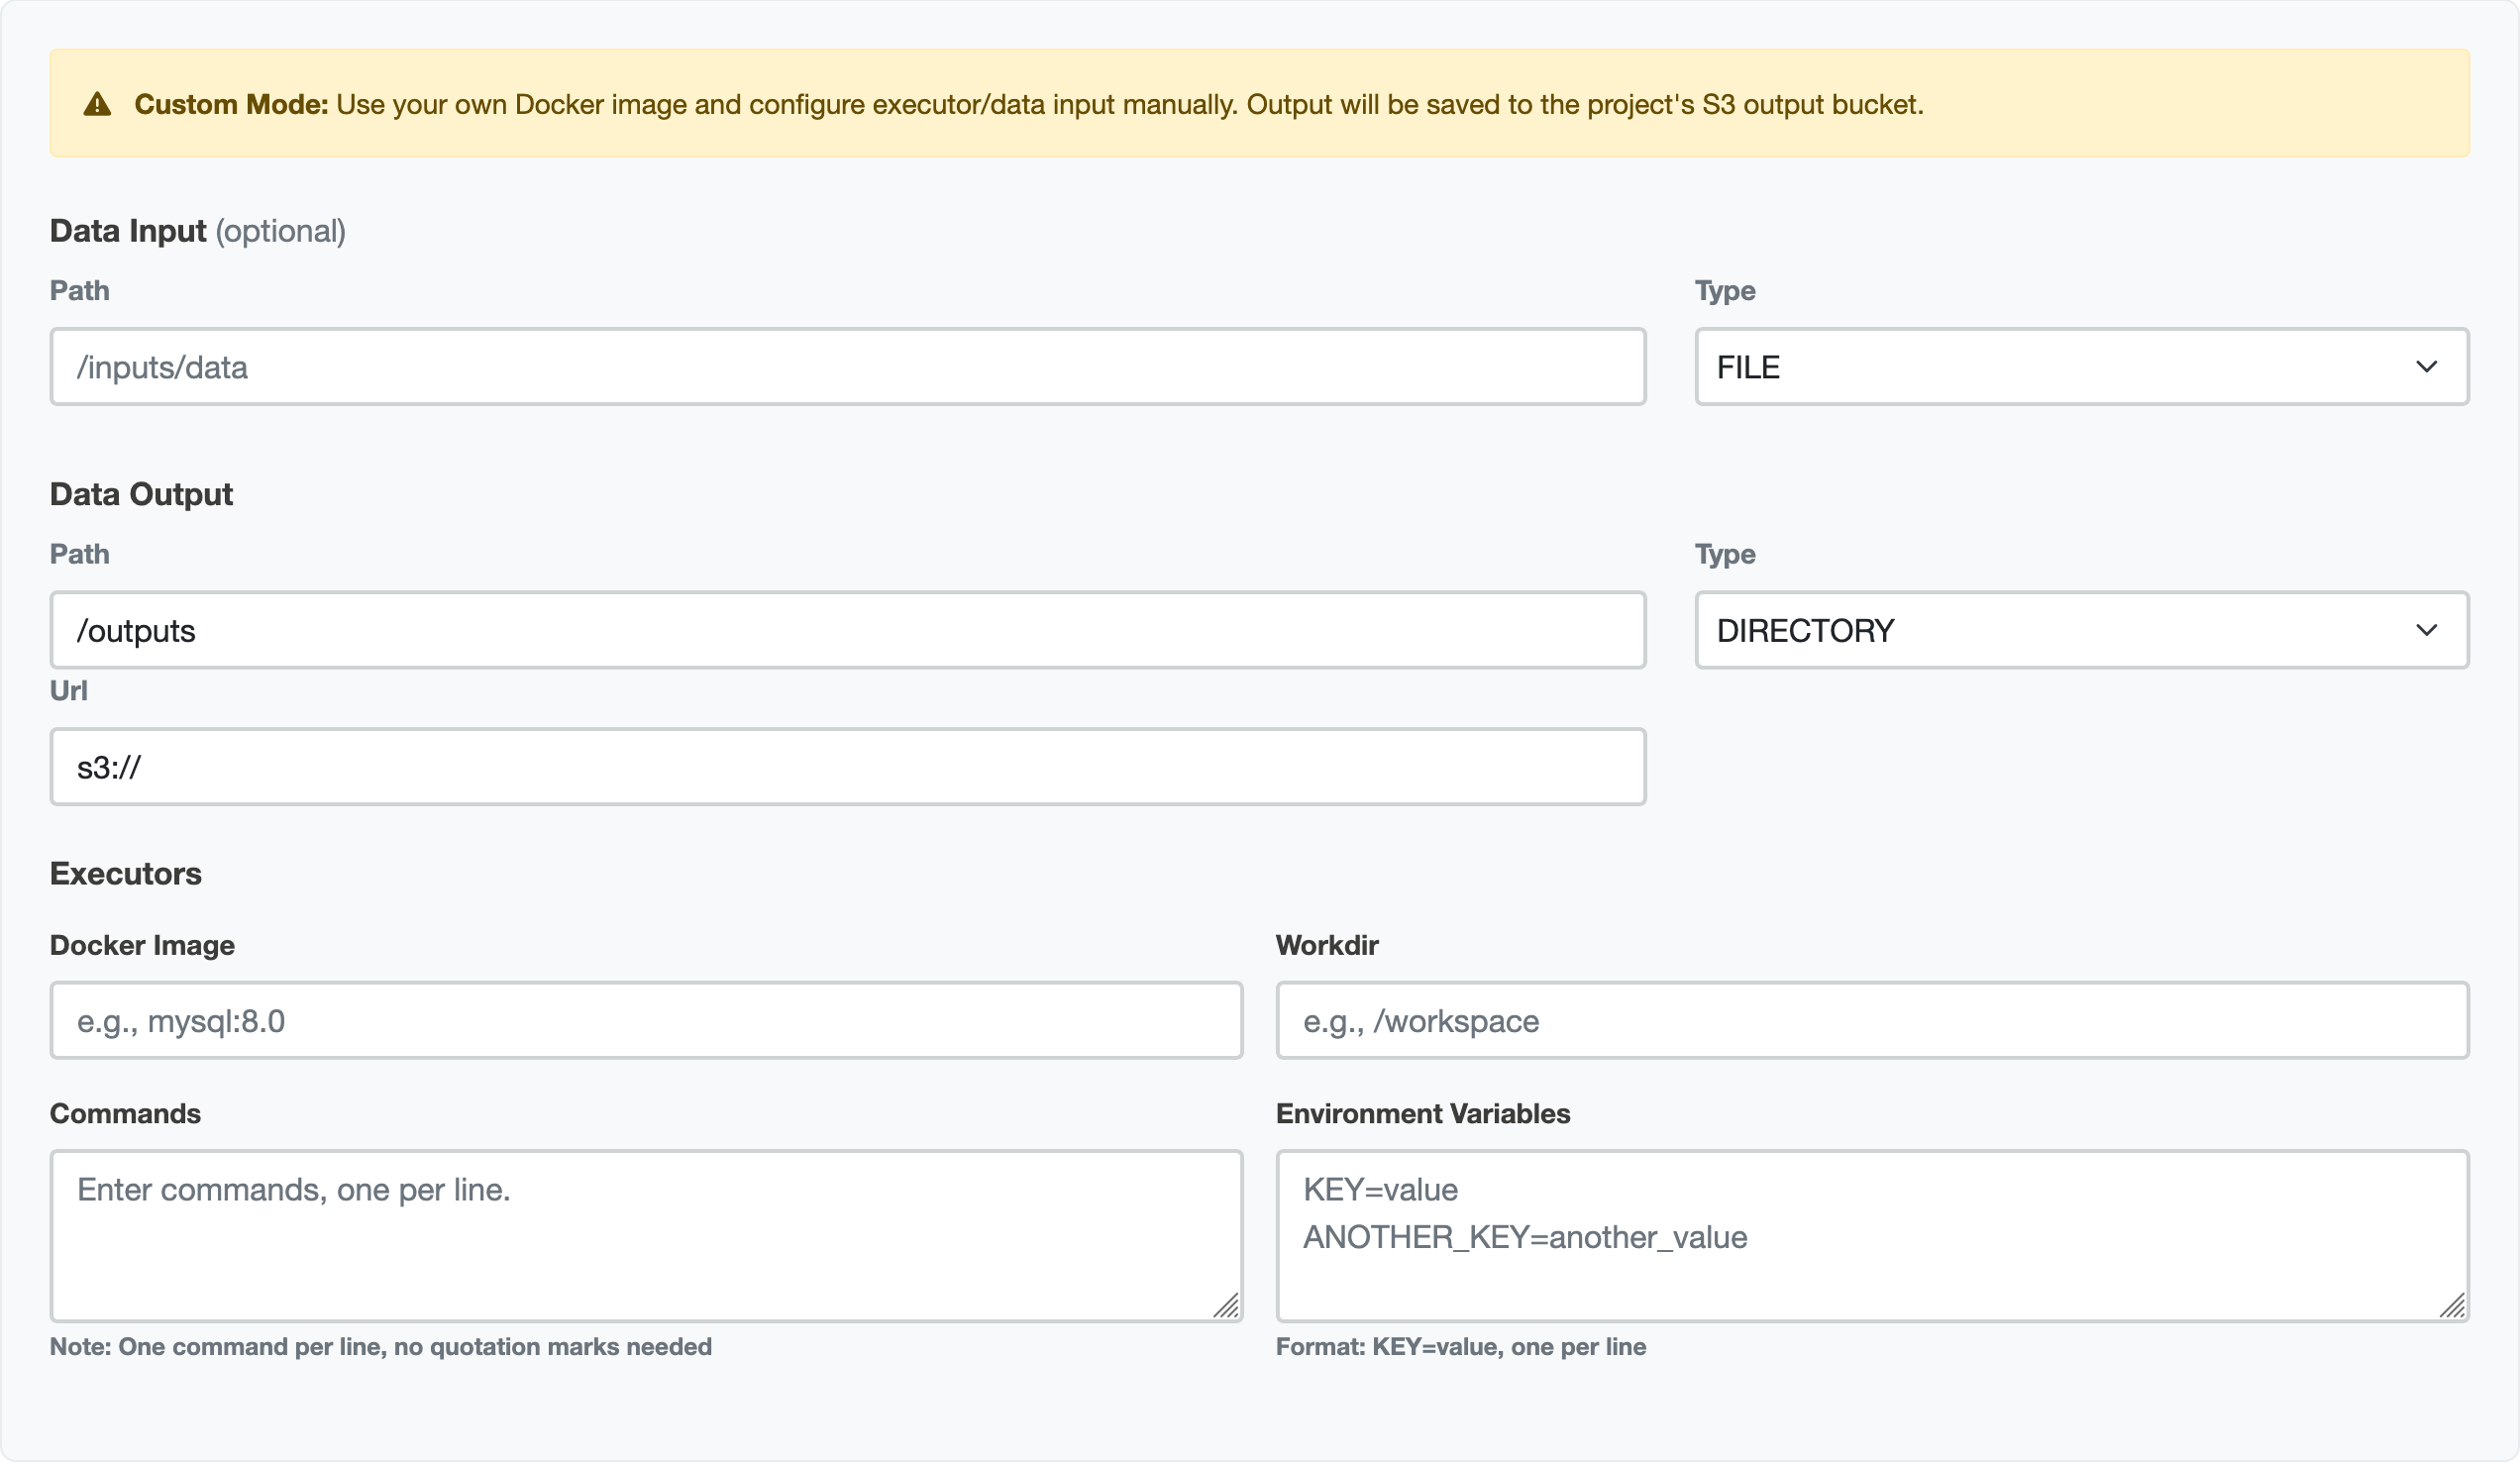
Task: Click the warning icon in the Custom Mode banner
Action: (98, 103)
